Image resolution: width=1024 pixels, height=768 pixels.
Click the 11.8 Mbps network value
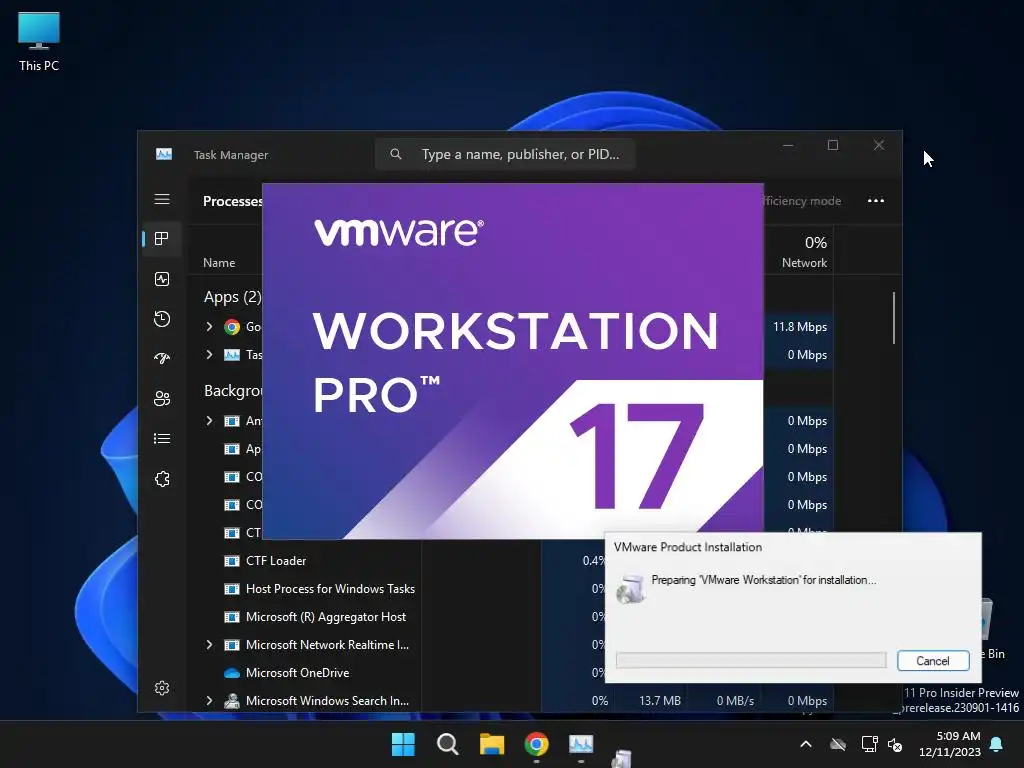pos(799,327)
